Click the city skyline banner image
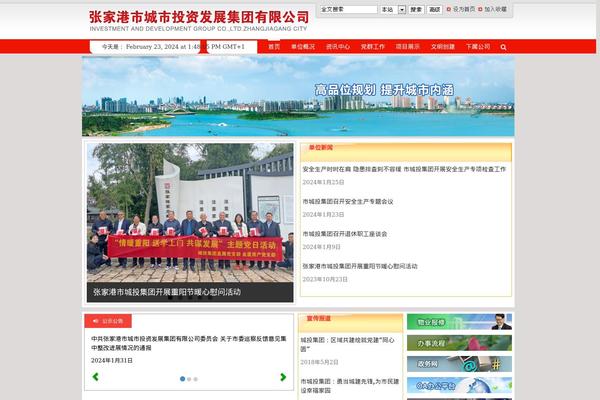Screen dimensions: 600x400 tap(298, 96)
